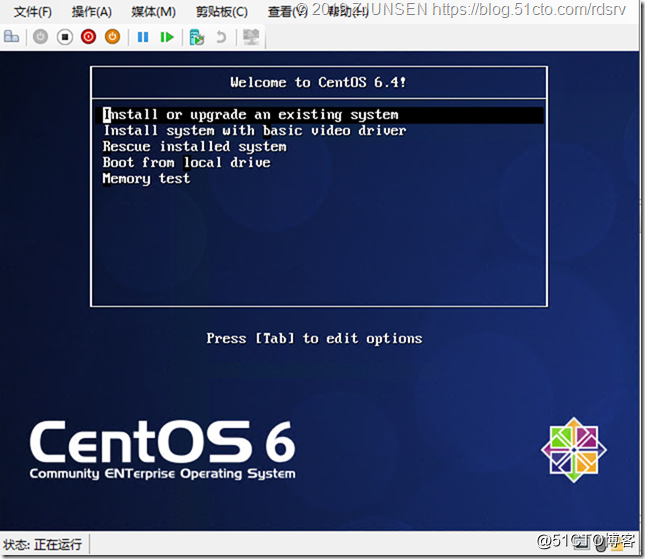The height and width of the screenshot is (559, 645).
Task: Select 'Install or upgrade an existing system'
Action: (319, 115)
